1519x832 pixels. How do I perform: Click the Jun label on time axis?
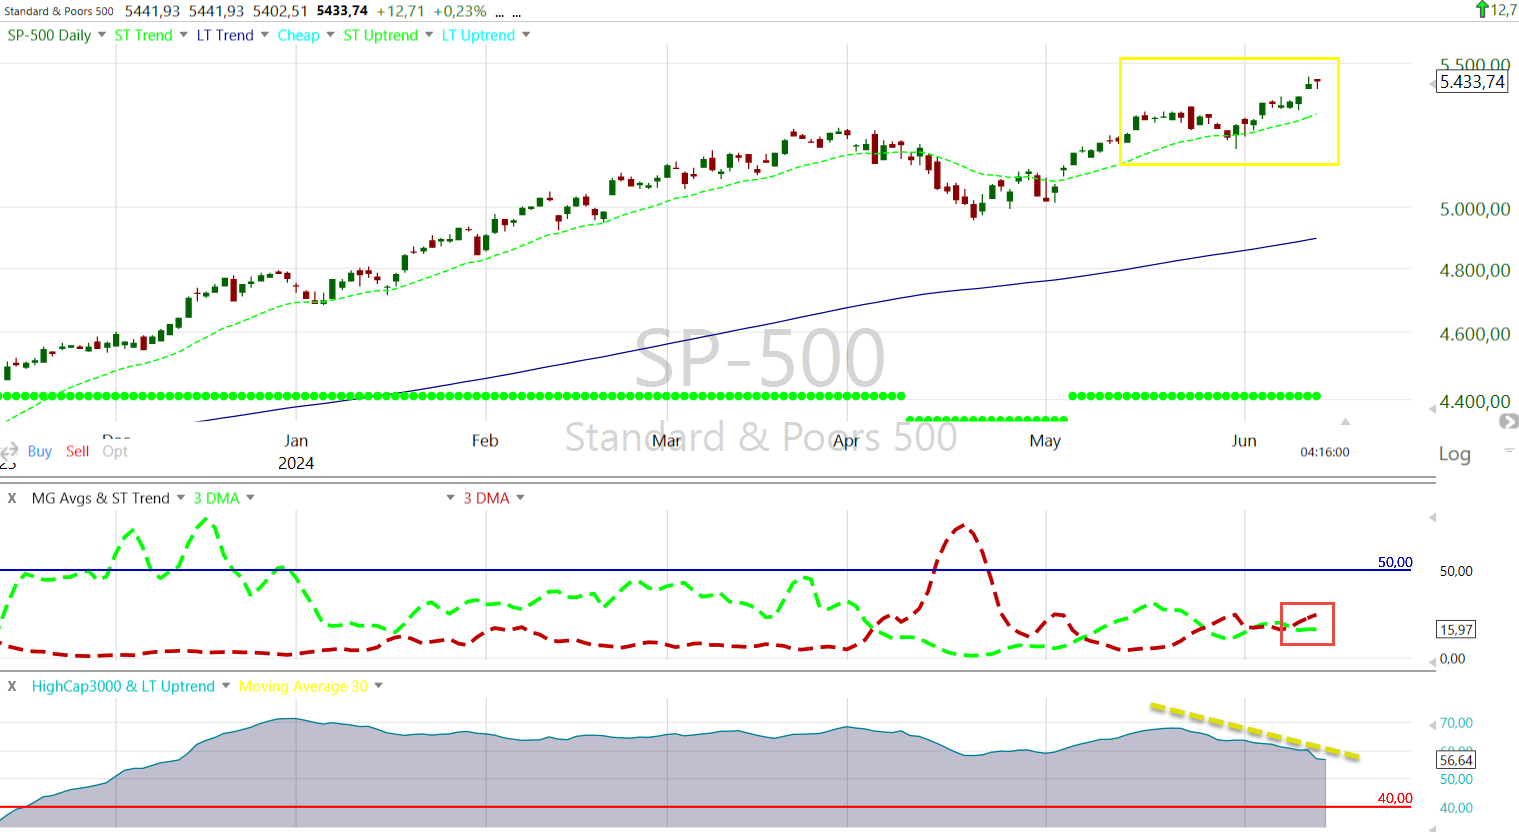pyautogui.click(x=1244, y=441)
